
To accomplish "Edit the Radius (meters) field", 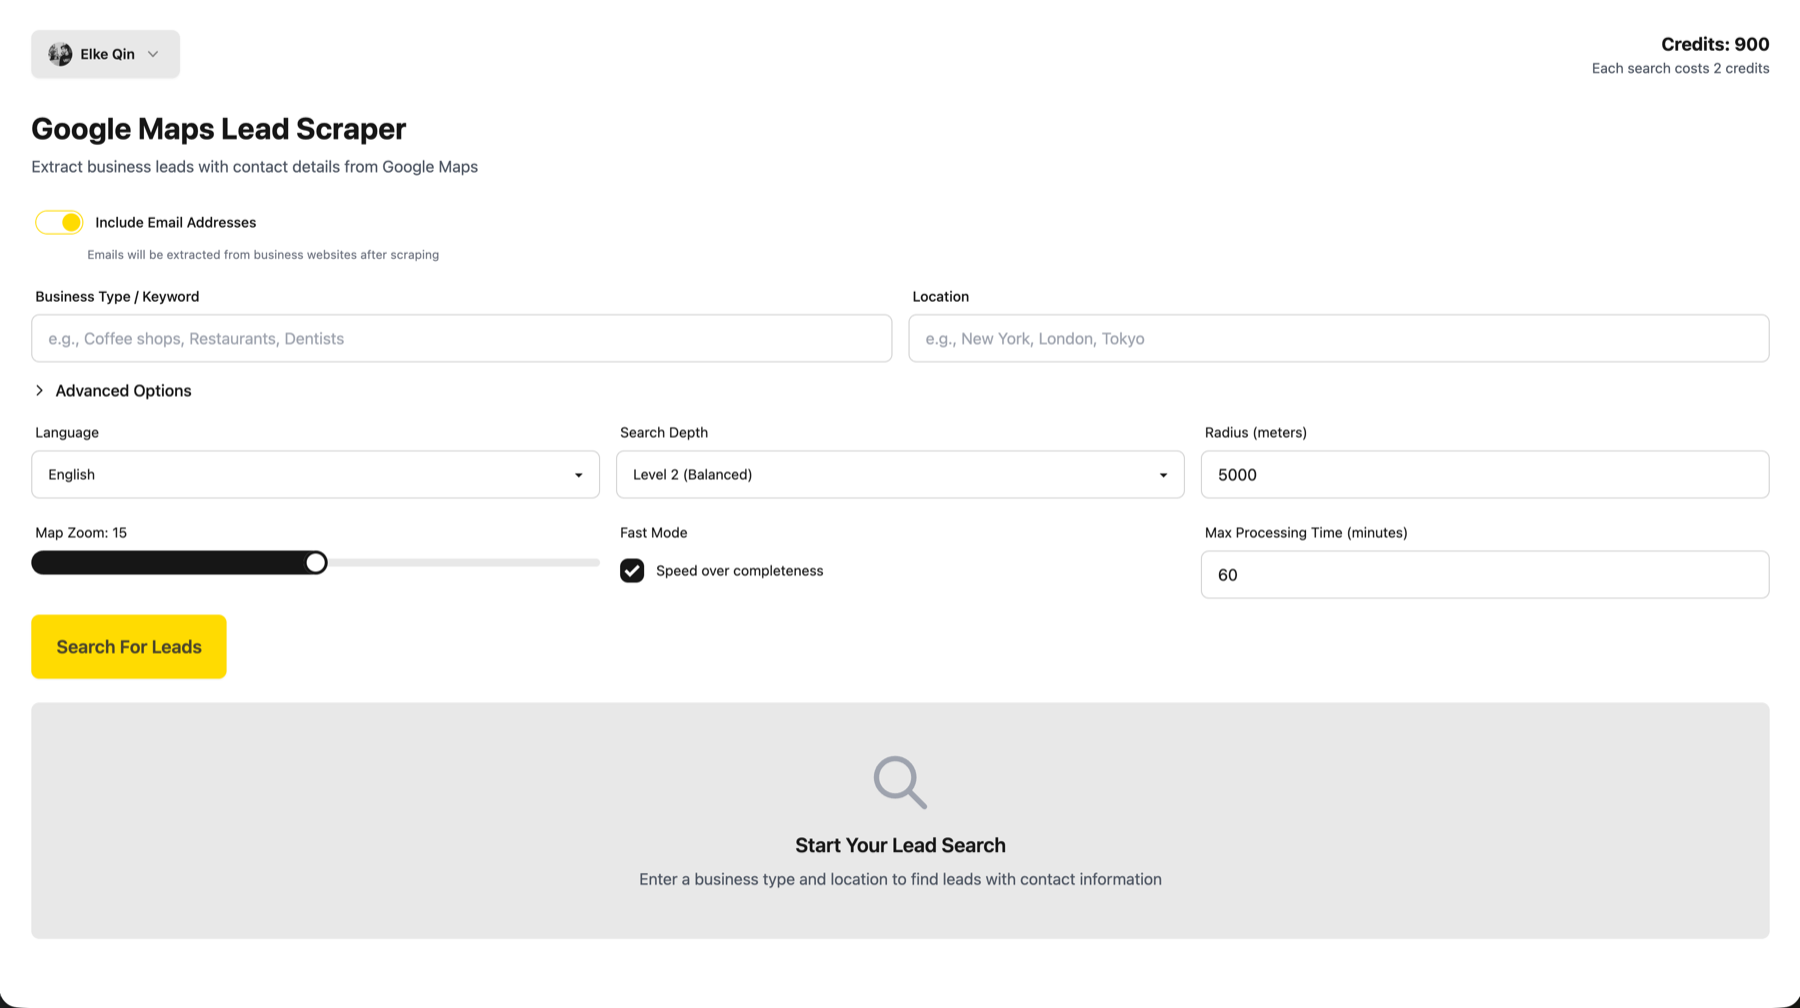I will point(1484,474).
